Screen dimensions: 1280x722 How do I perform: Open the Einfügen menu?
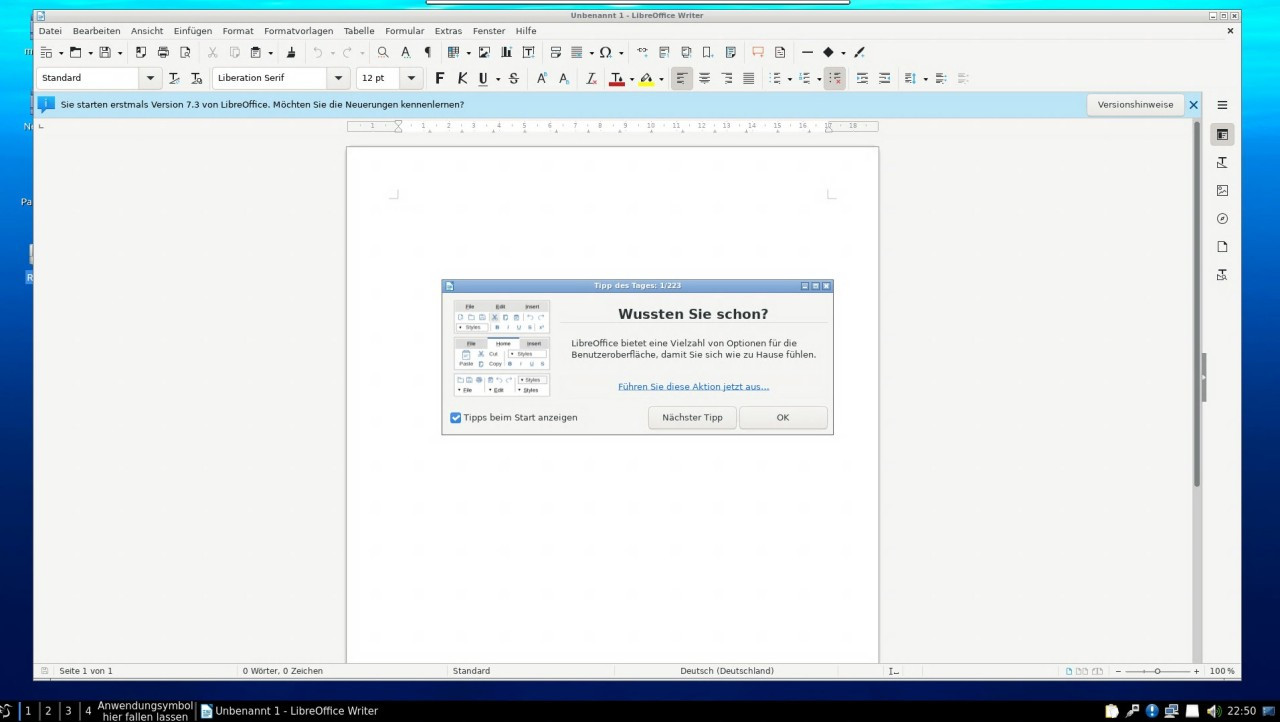pyautogui.click(x=193, y=31)
